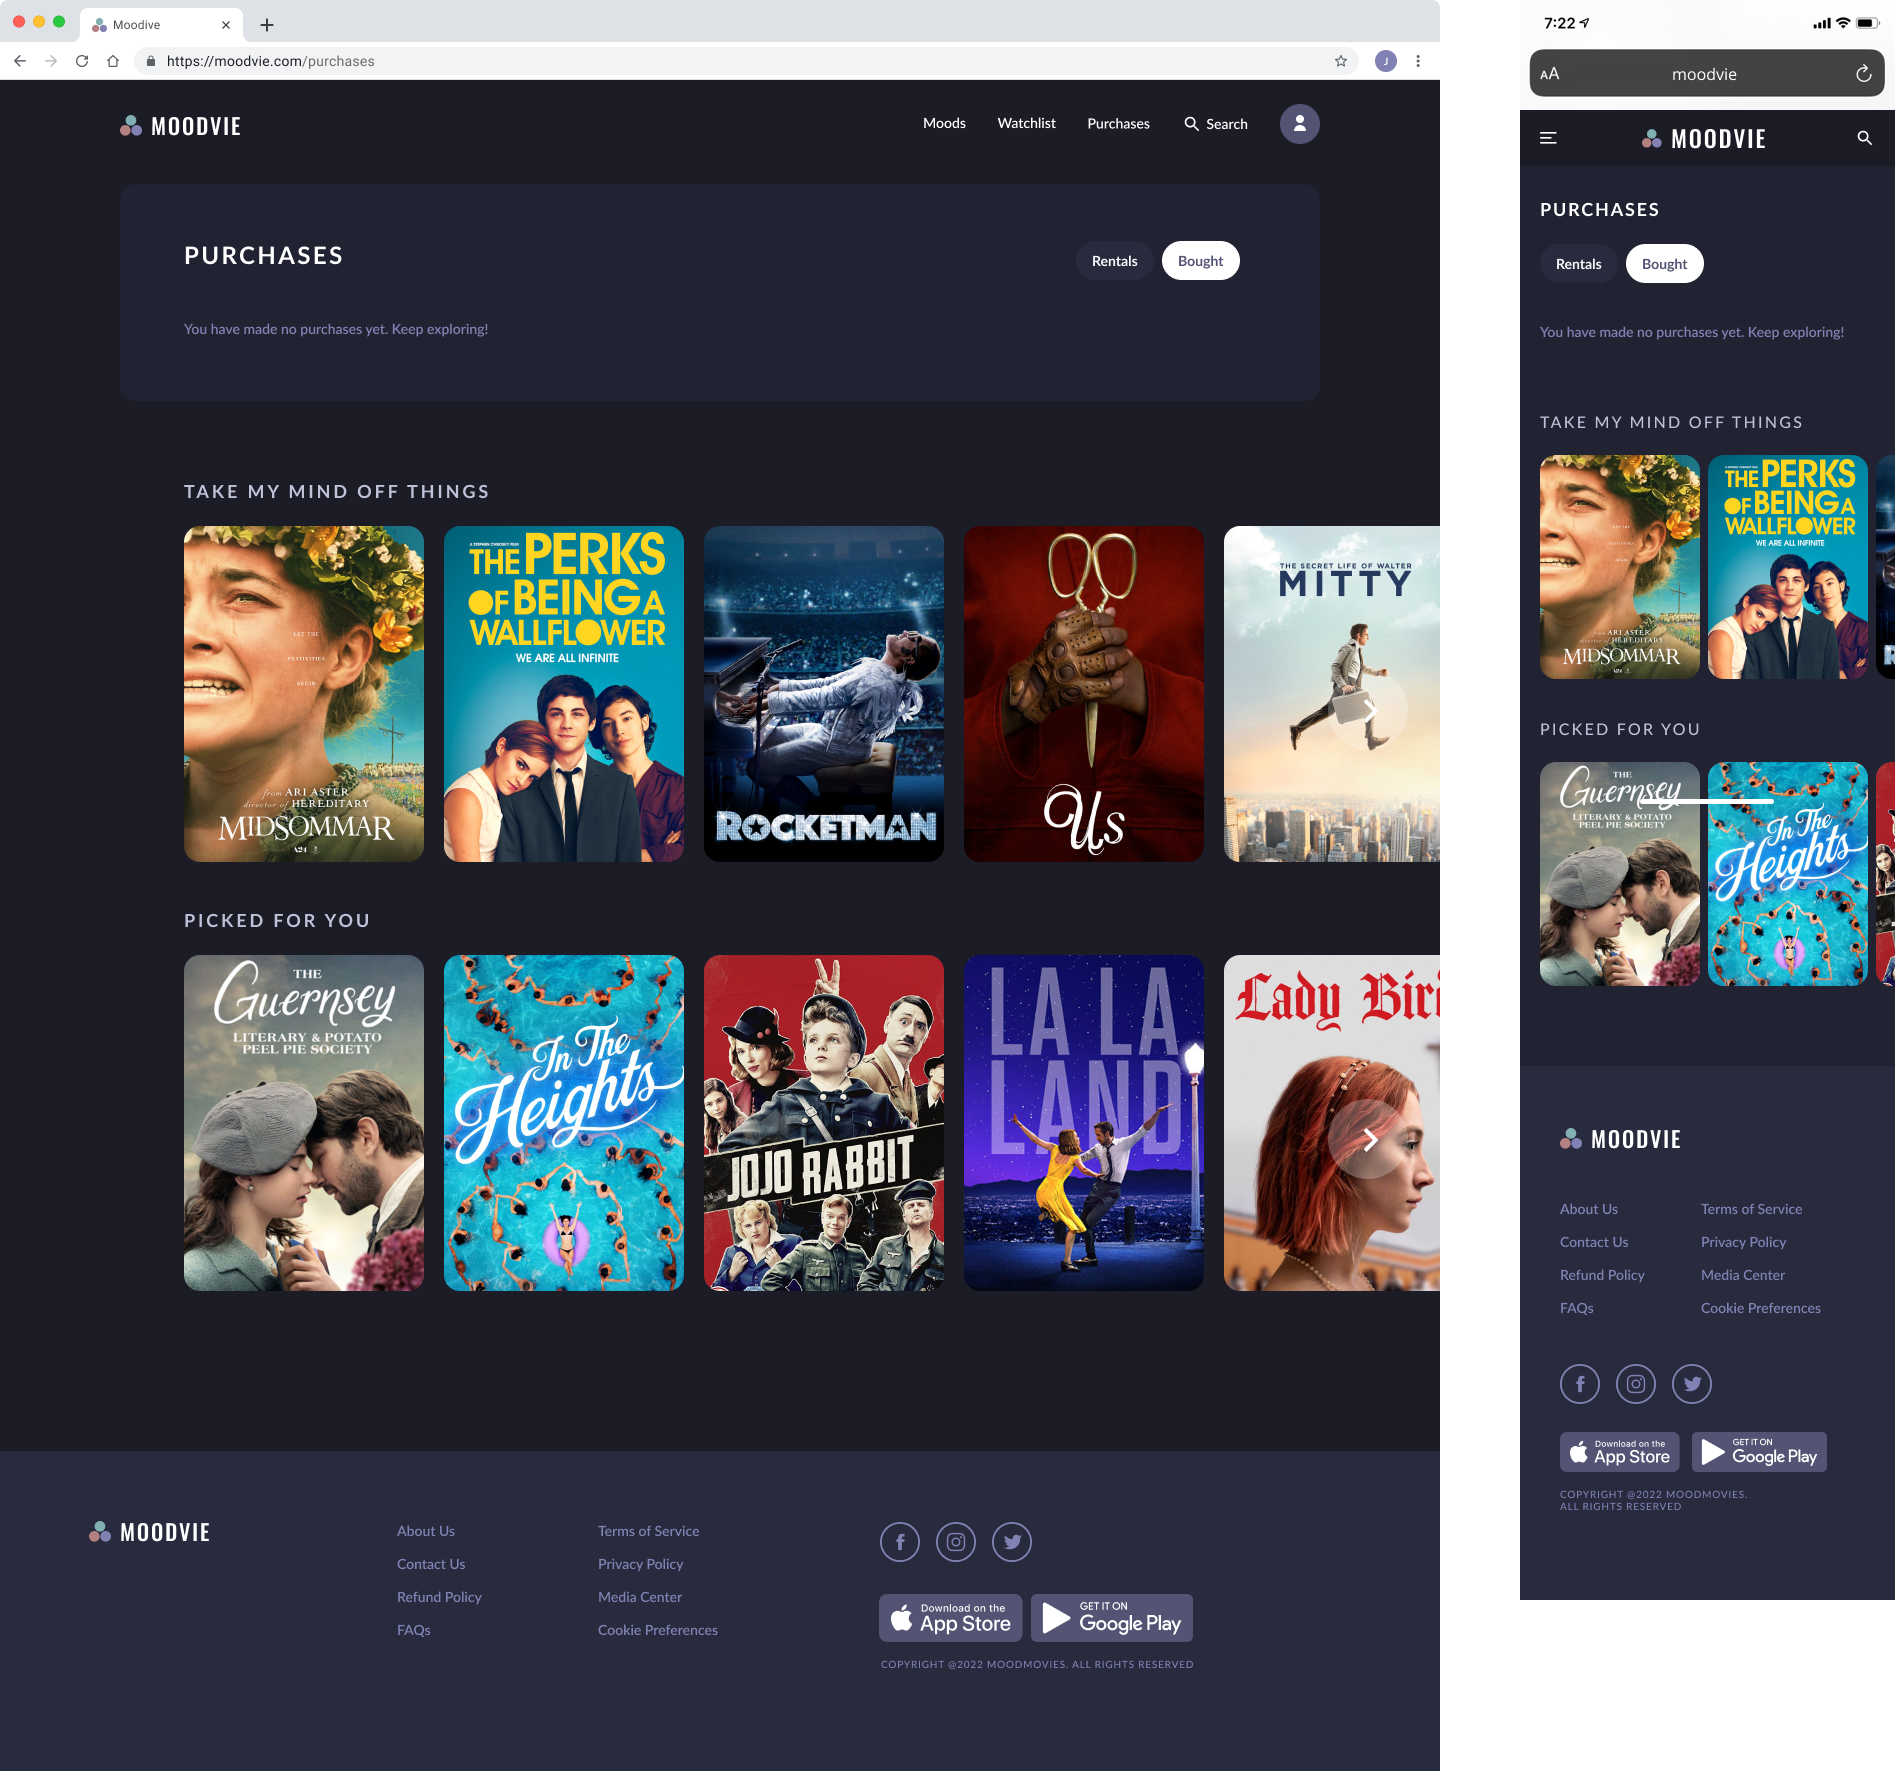Click About Us in desktop footer
The width and height of the screenshot is (1895, 1771).
click(426, 1531)
